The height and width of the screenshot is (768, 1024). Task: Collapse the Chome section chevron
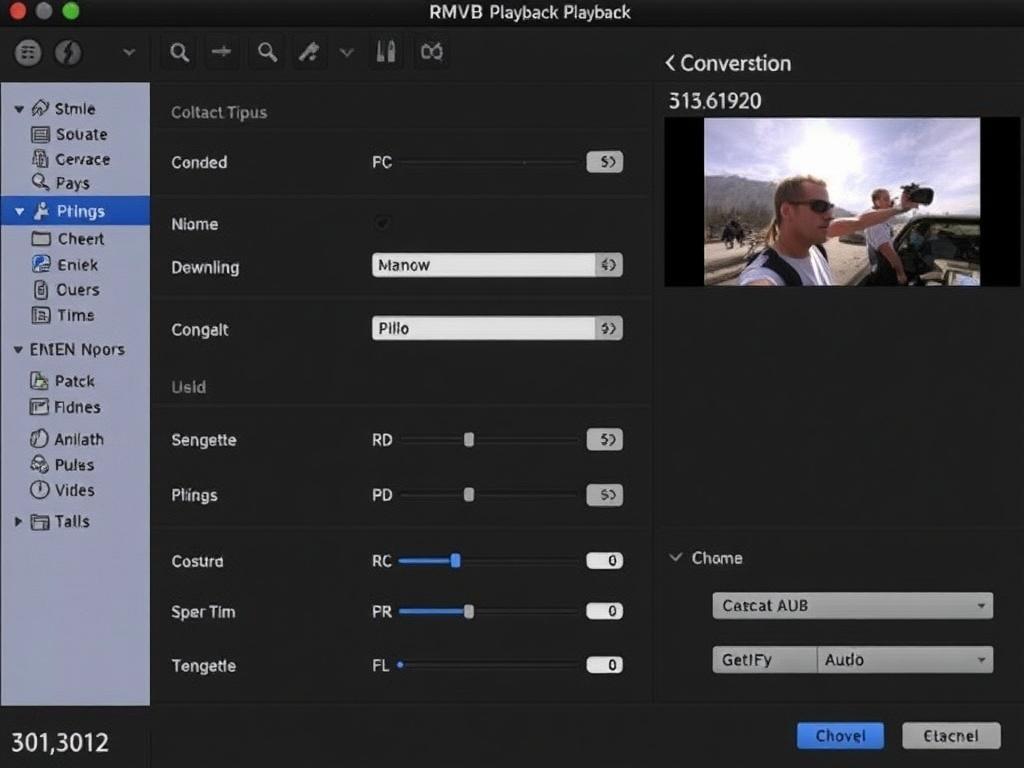click(x=675, y=558)
